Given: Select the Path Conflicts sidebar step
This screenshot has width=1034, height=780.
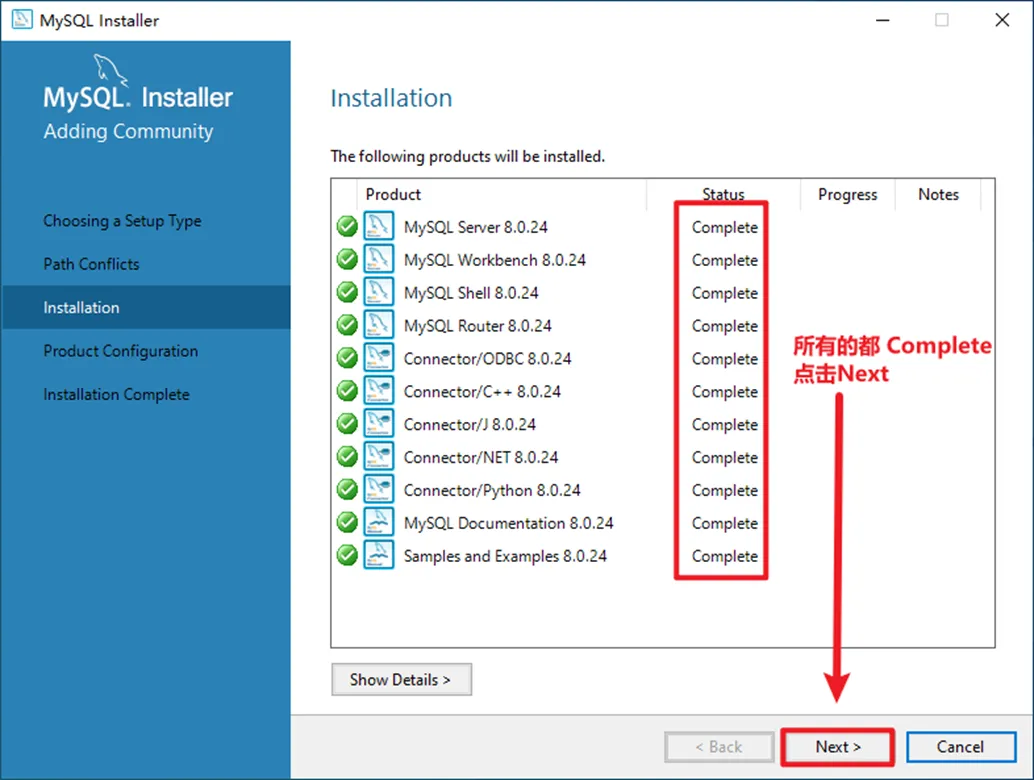Looking at the screenshot, I should coord(91,264).
